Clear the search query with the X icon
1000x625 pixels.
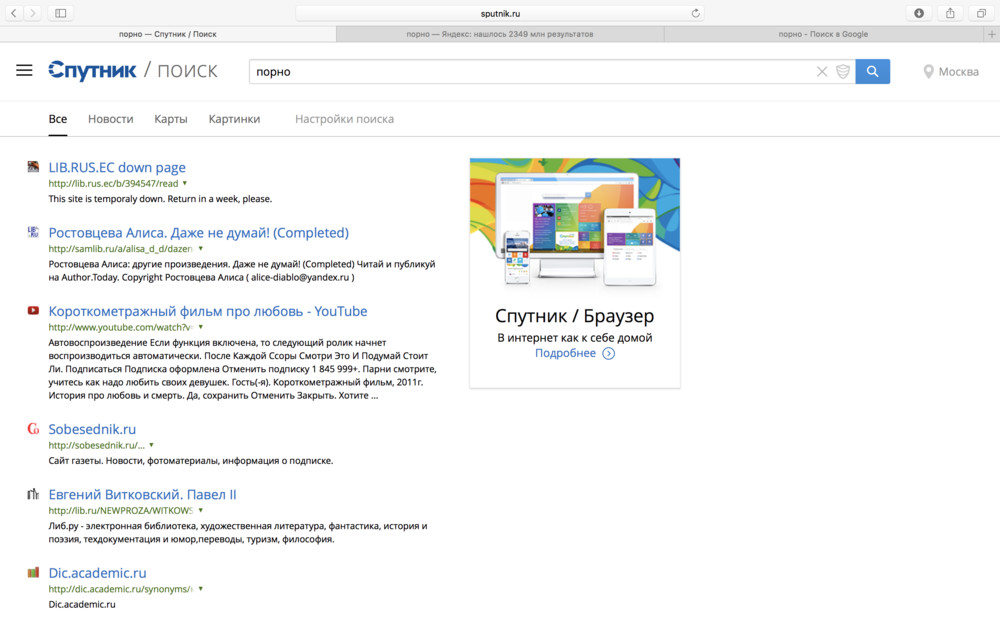tap(822, 71)
